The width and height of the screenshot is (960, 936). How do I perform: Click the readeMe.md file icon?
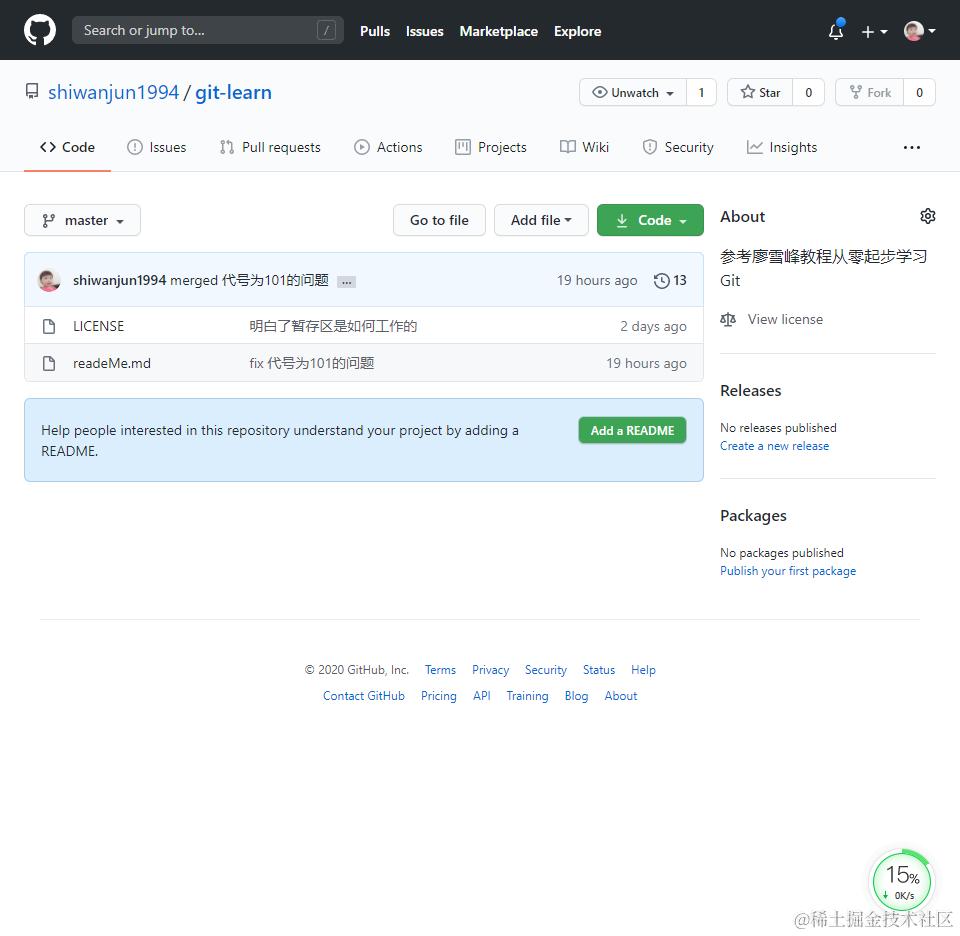(x=49, y=364)
